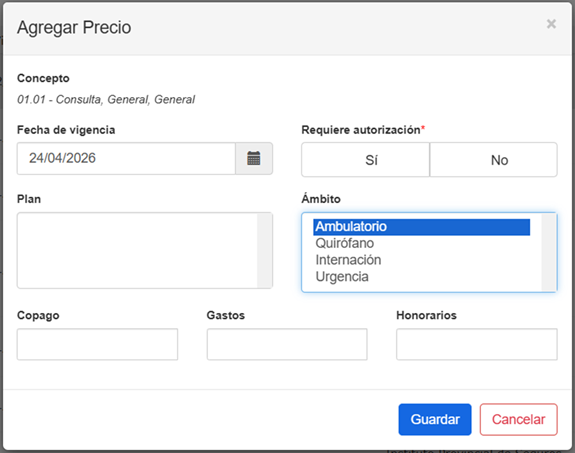This screenshot has width=575, height=453.
Task: Choose Quirófano in Ámbito list
Action: coord(421,243)
